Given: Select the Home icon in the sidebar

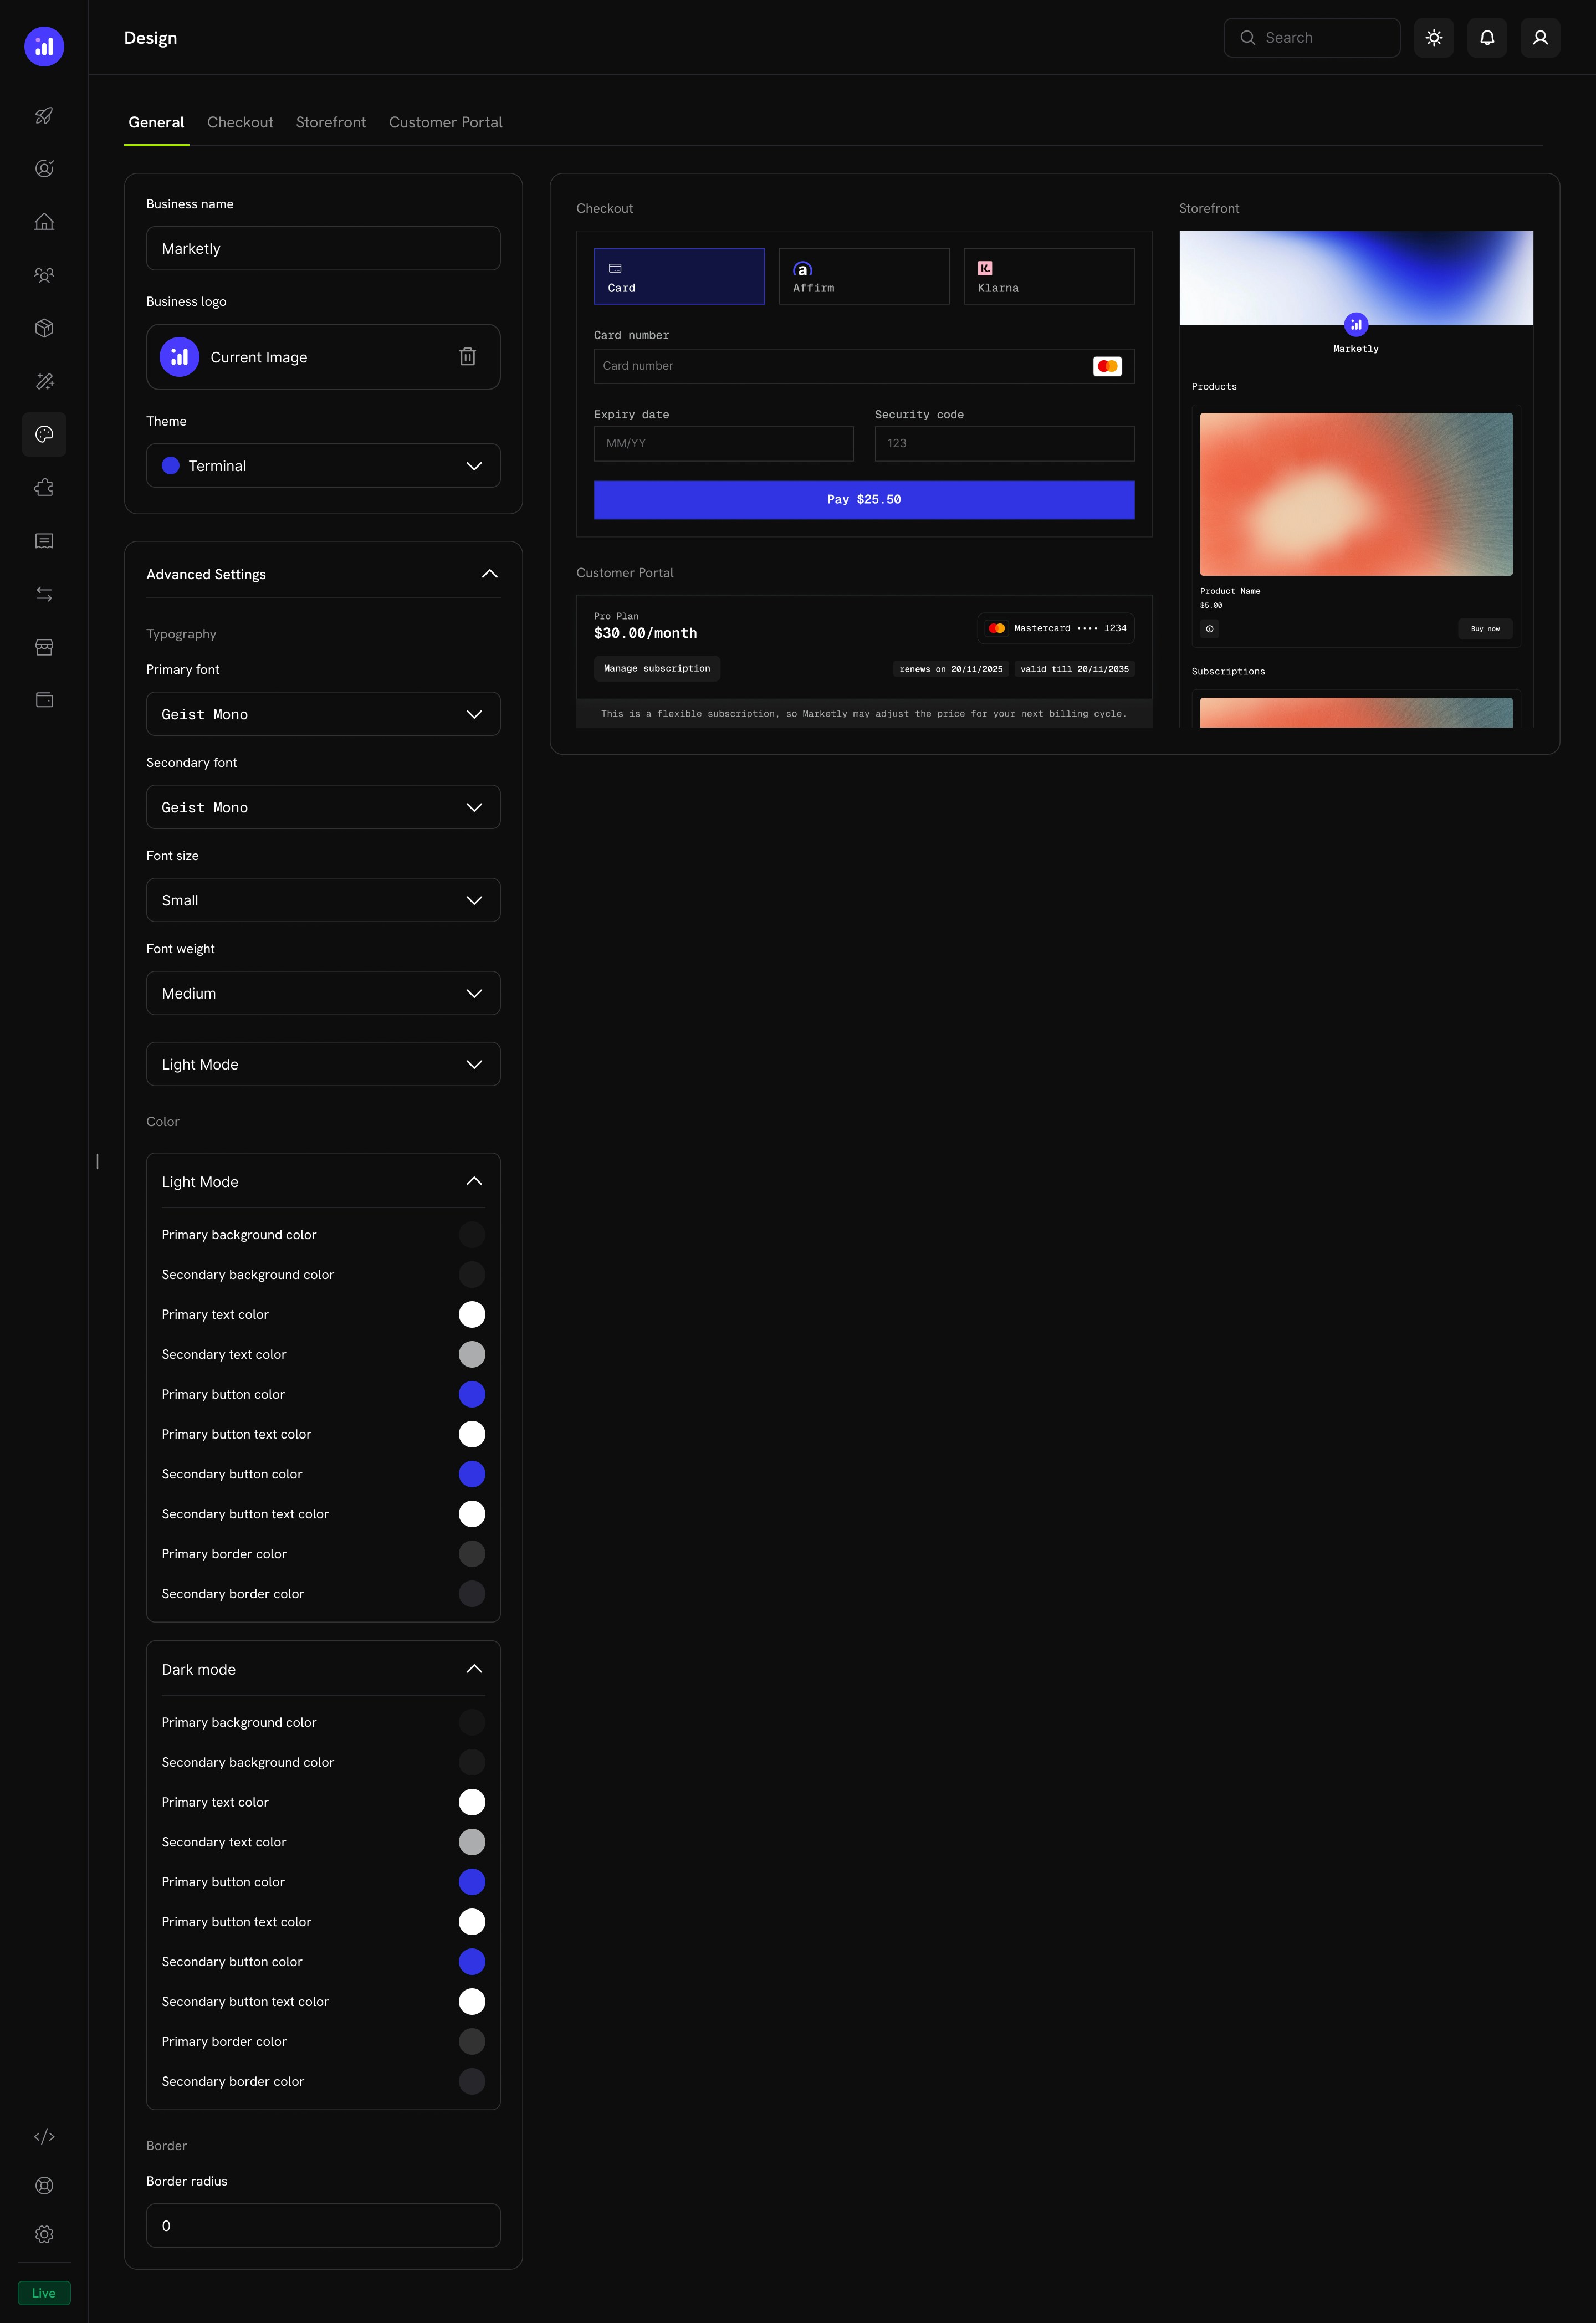Looking at the screenshot, I should click(x=44, y=221).
